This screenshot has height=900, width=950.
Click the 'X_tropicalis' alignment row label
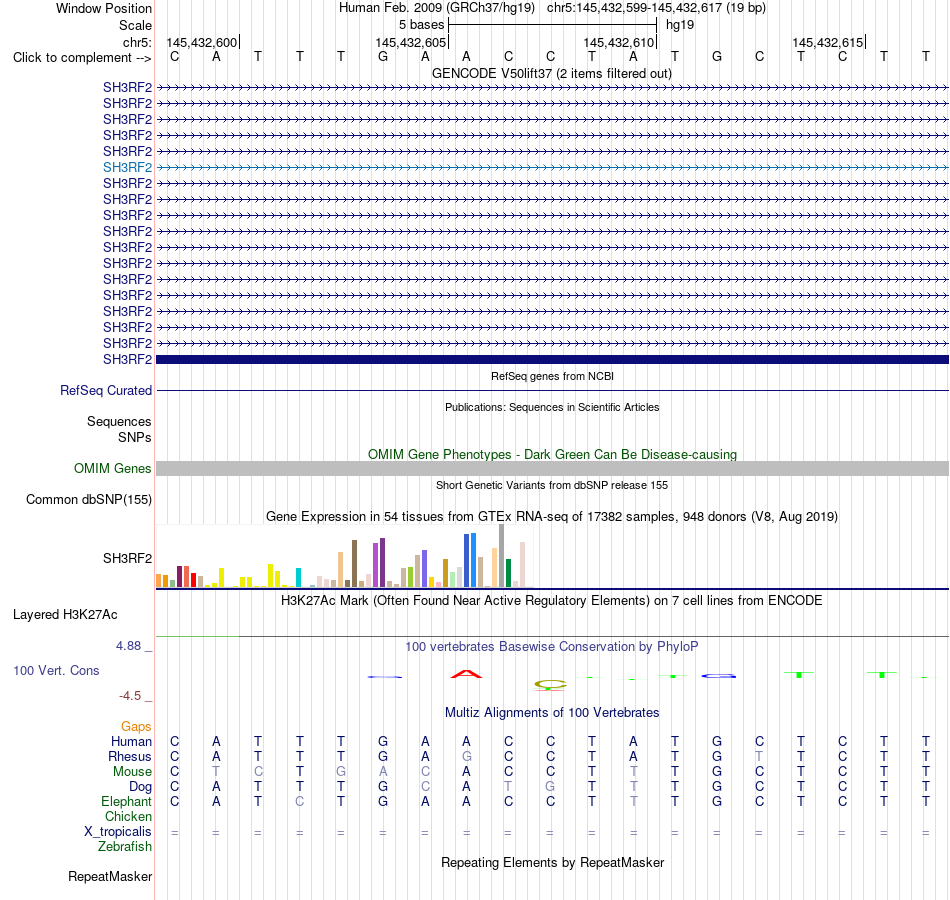click(x=118, y=832)
